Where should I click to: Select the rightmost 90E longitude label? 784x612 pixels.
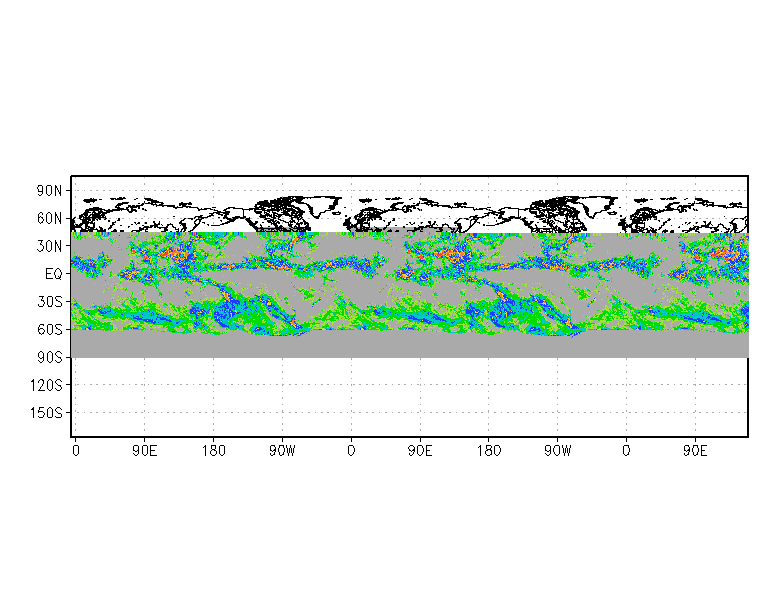[x=695, y=451]
